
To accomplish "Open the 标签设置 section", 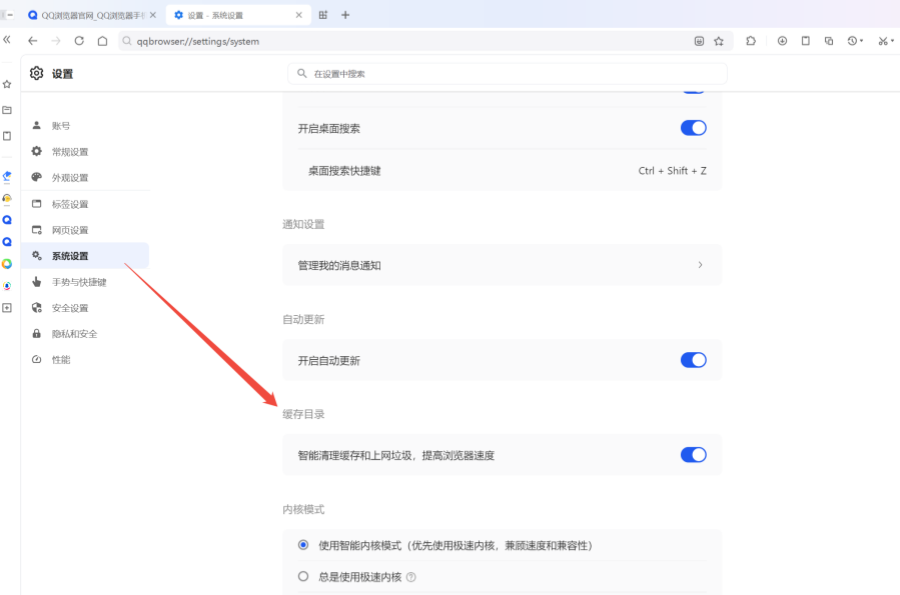I will coord(85,204).
